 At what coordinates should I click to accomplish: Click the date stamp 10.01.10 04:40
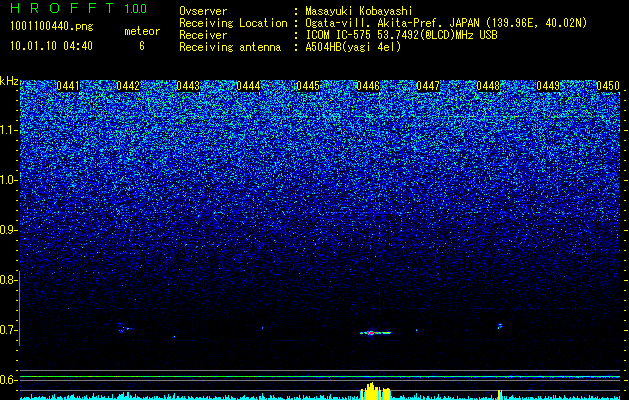[x=51, y=46]
